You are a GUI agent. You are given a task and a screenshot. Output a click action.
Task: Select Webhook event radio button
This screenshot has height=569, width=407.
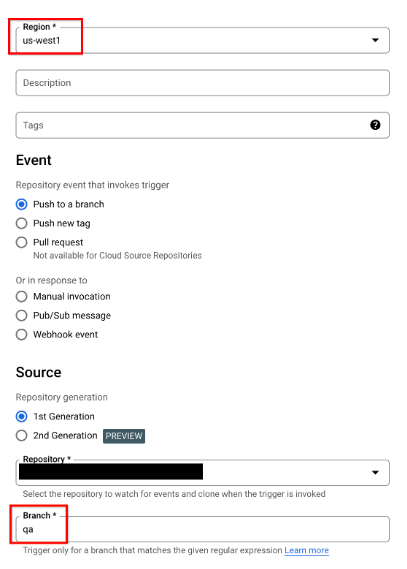[21, 334]
